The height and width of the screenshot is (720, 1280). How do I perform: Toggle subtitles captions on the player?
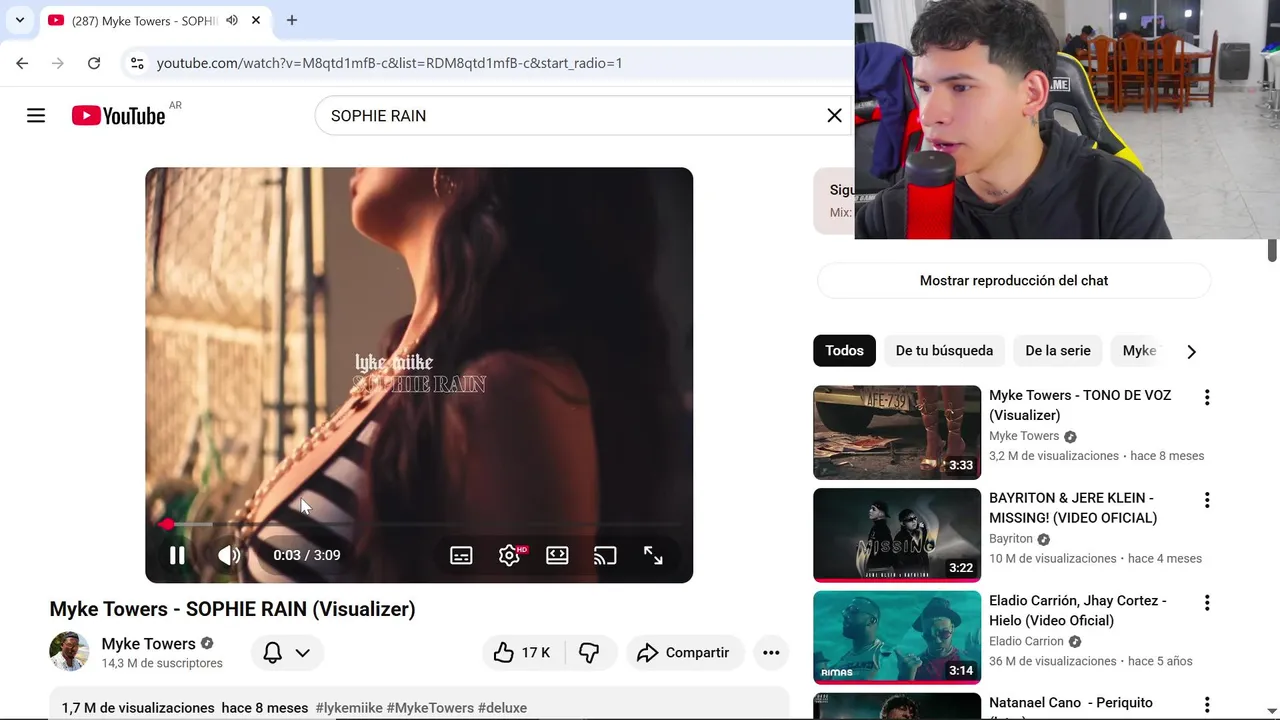(461, 555)
